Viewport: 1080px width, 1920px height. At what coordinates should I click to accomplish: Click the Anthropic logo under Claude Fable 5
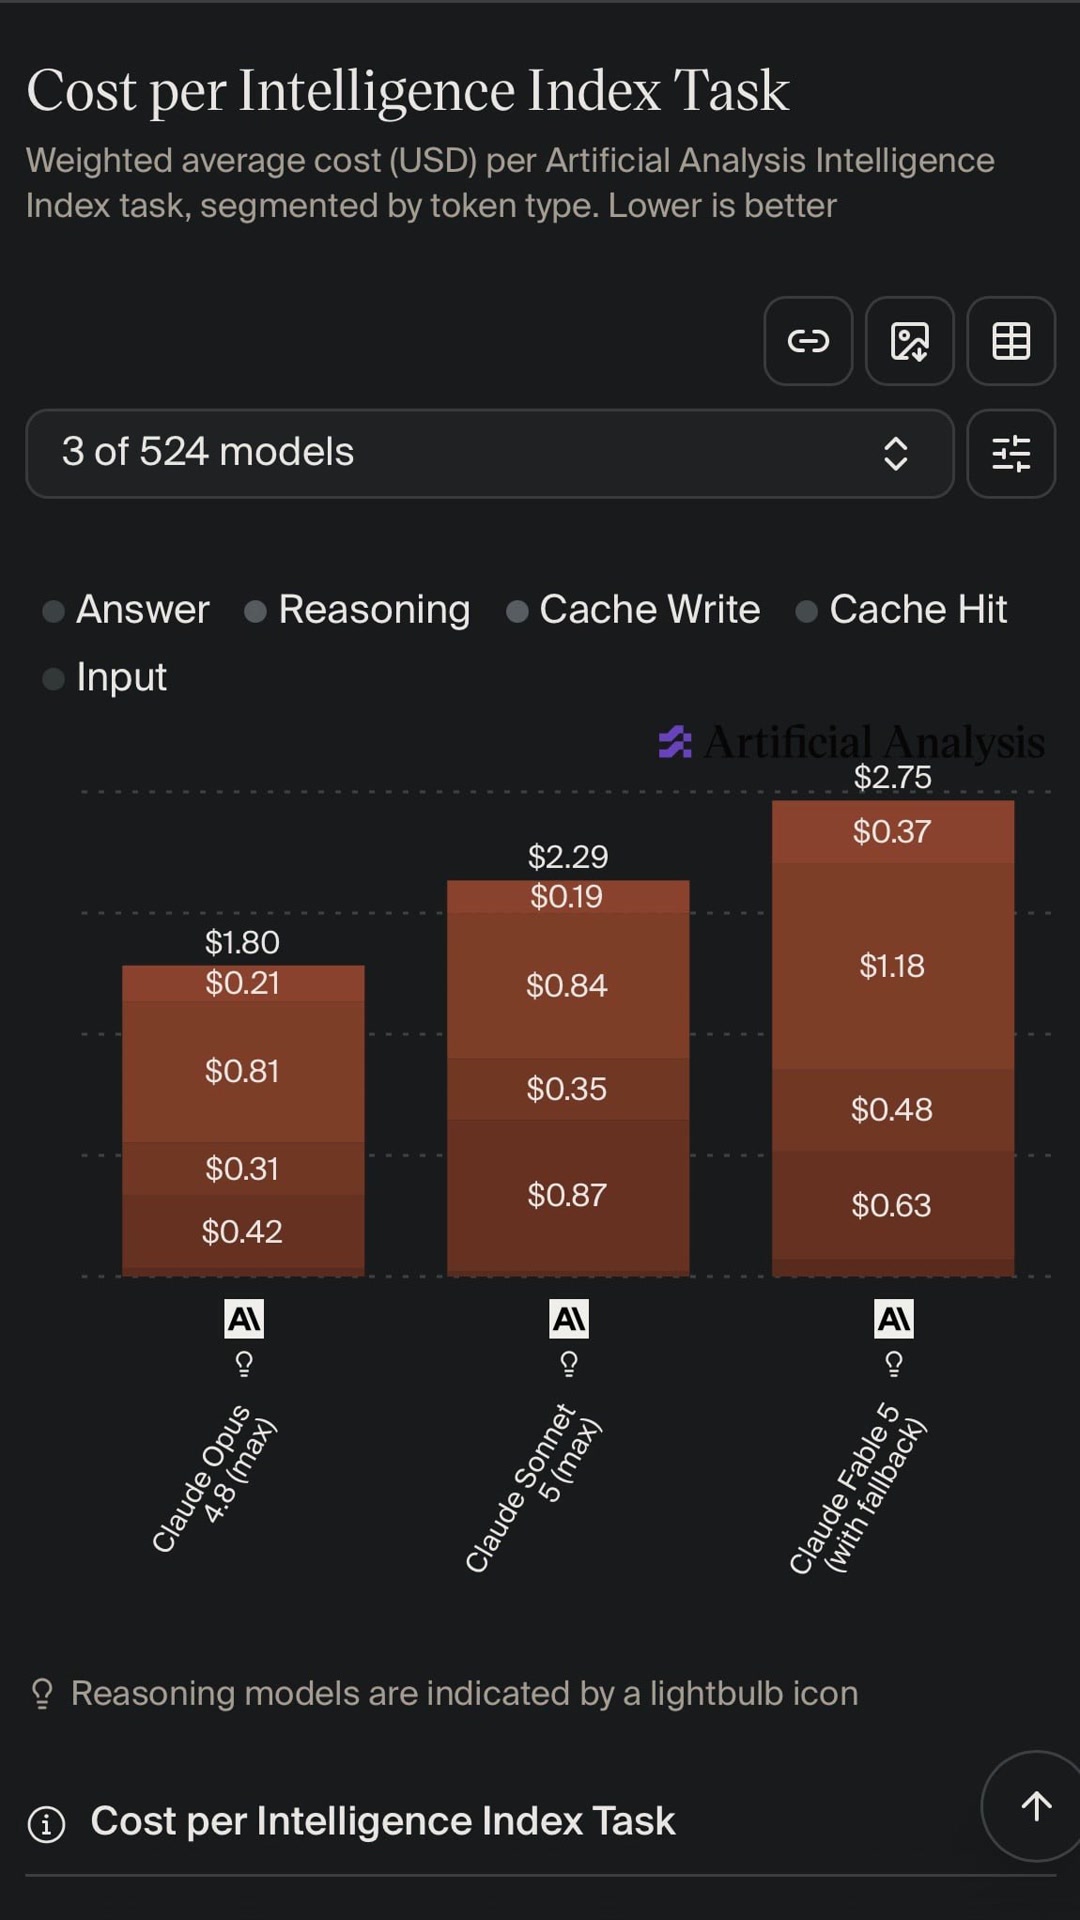894,1319
